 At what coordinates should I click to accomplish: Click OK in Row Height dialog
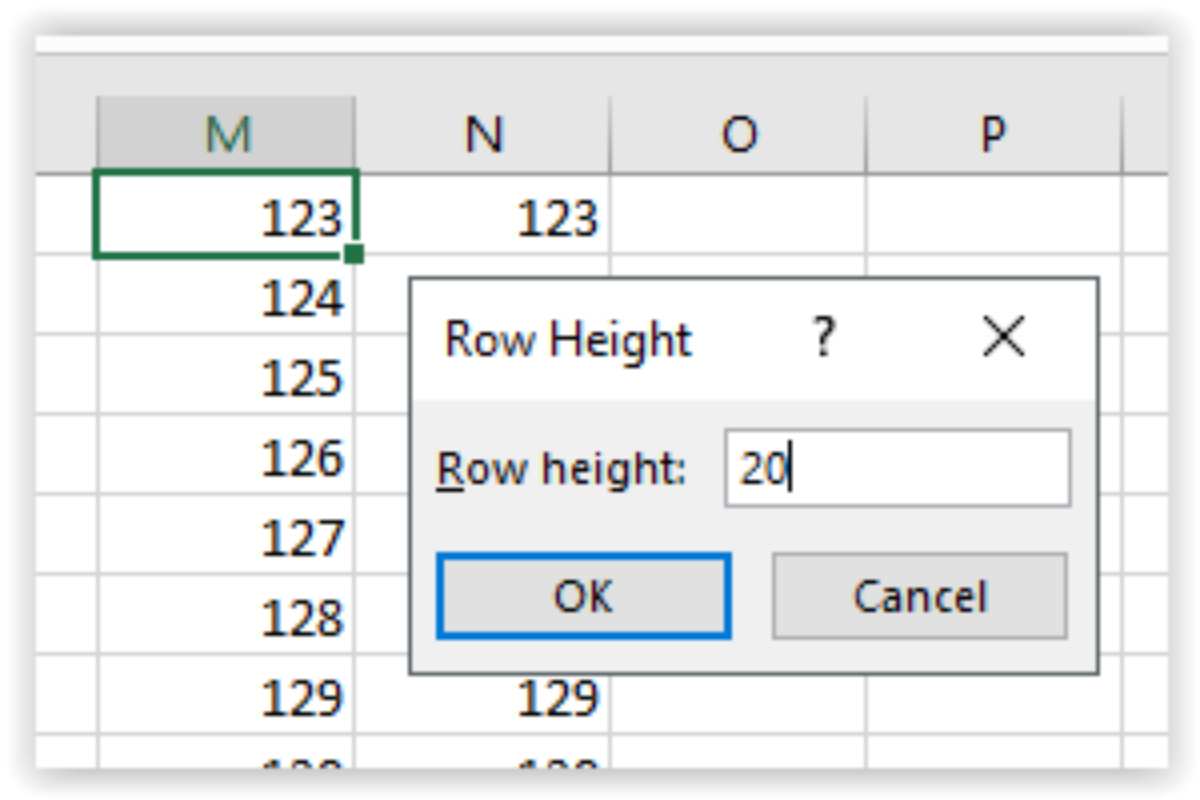click(583, 596)
